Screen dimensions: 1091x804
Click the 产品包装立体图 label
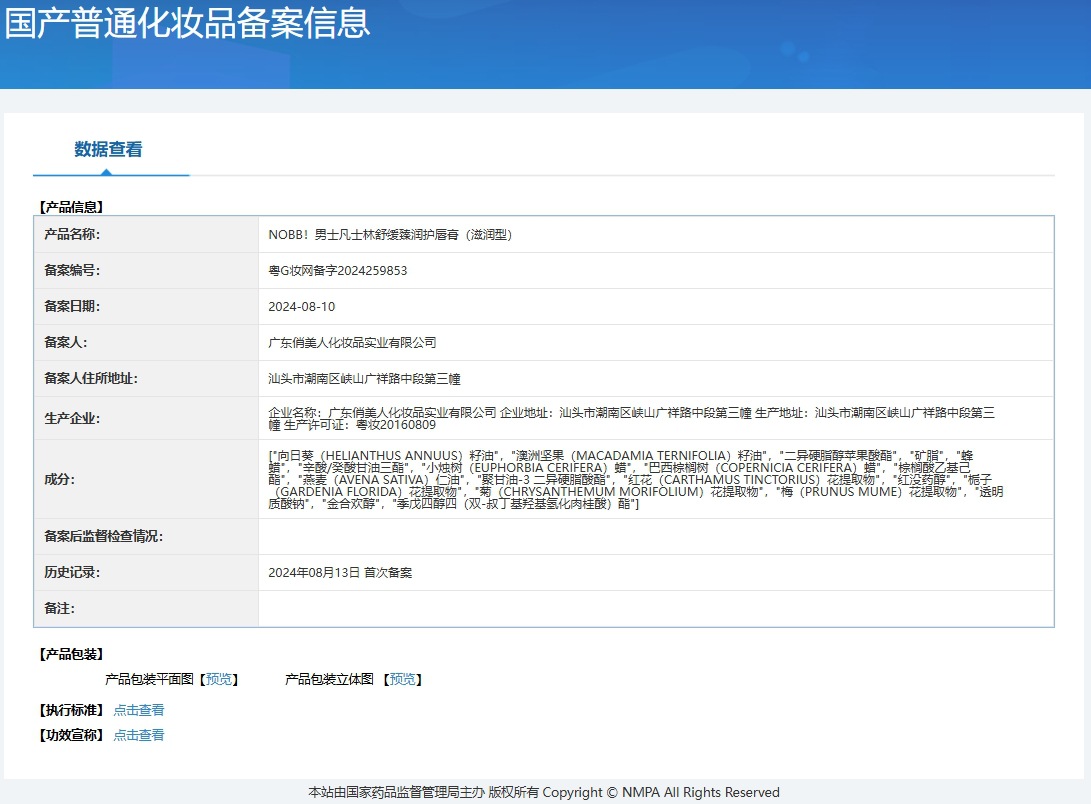[x=330, y=680]
